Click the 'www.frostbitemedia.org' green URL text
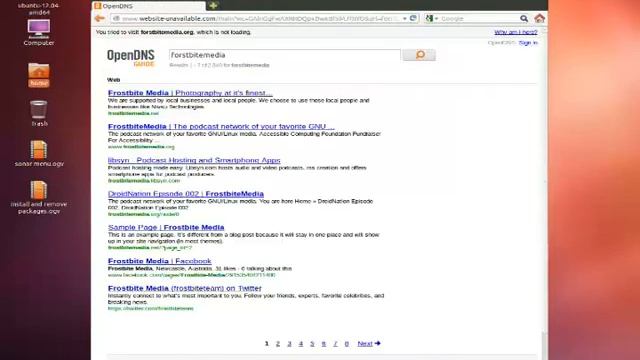Image resolution: width=640 pixels, height=360 pixels. 141,147
